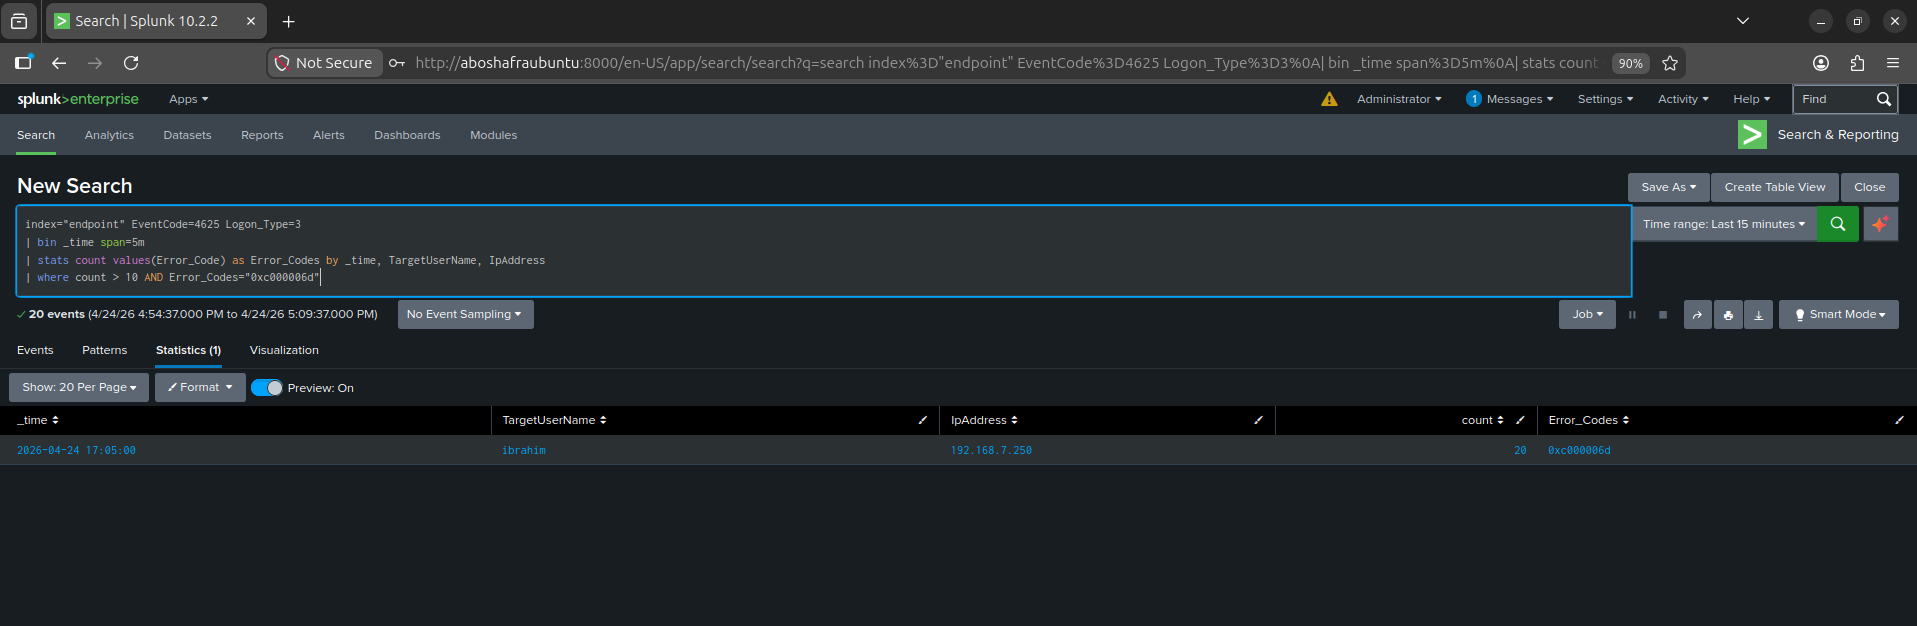Open the Smart Mode dropdown

[1838, 314]
